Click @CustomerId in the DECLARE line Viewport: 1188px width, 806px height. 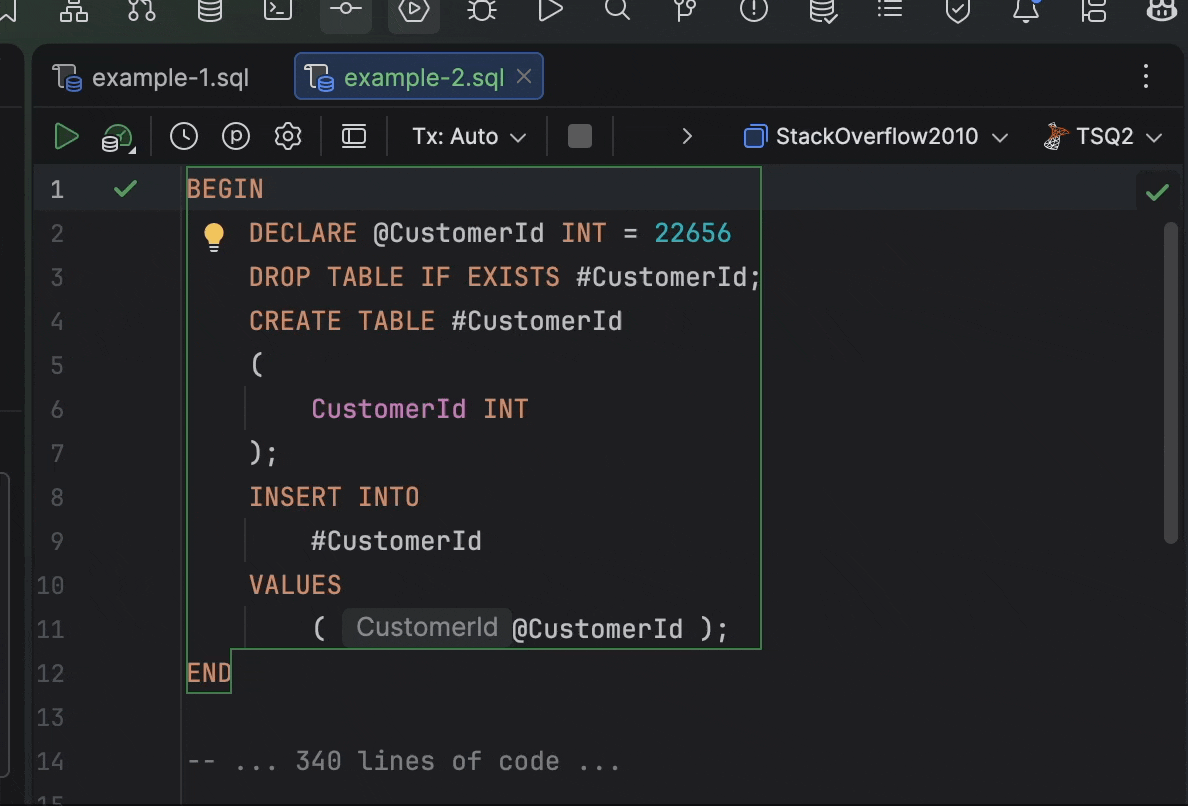(458, 233)
